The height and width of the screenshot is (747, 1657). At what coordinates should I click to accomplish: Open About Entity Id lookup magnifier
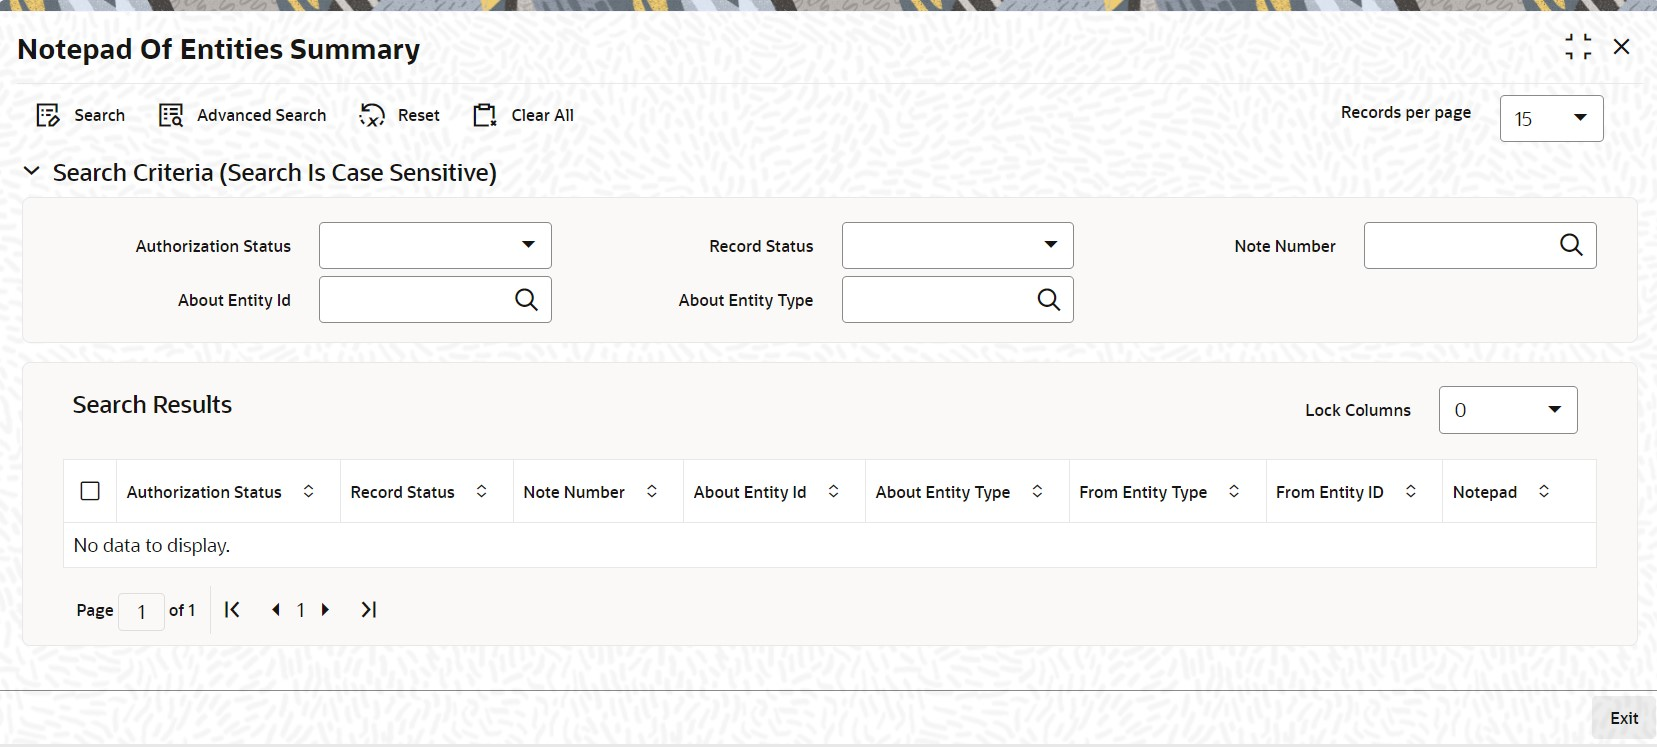click(x=526, y=299)
